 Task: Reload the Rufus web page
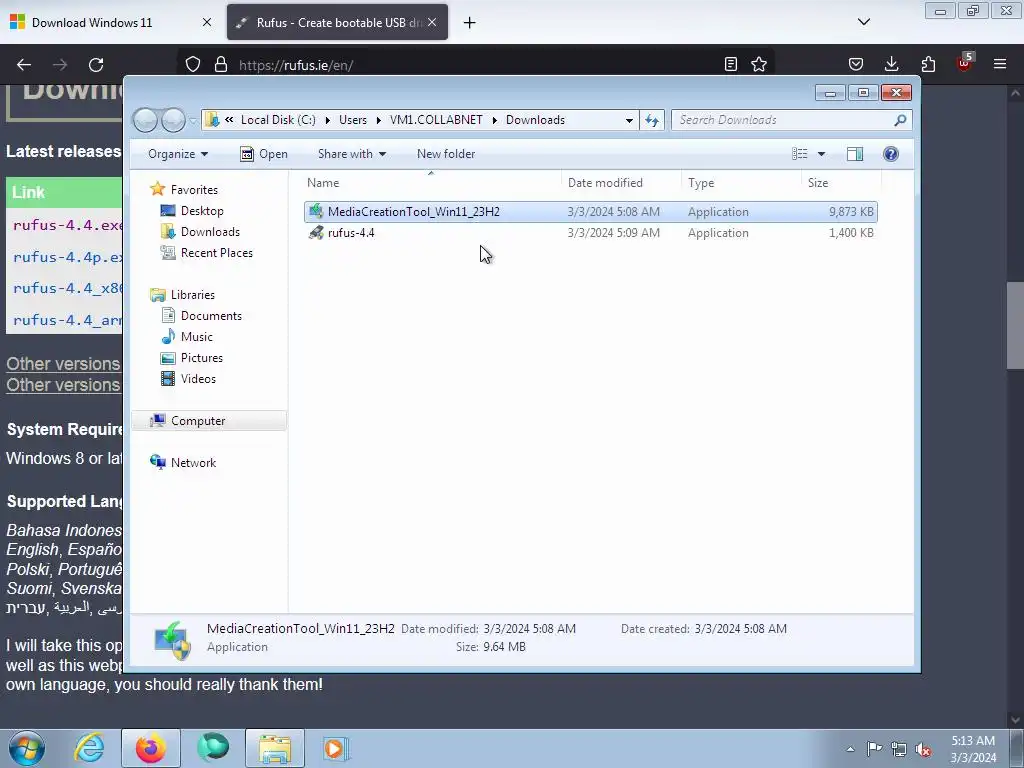(x=96, y=65)
